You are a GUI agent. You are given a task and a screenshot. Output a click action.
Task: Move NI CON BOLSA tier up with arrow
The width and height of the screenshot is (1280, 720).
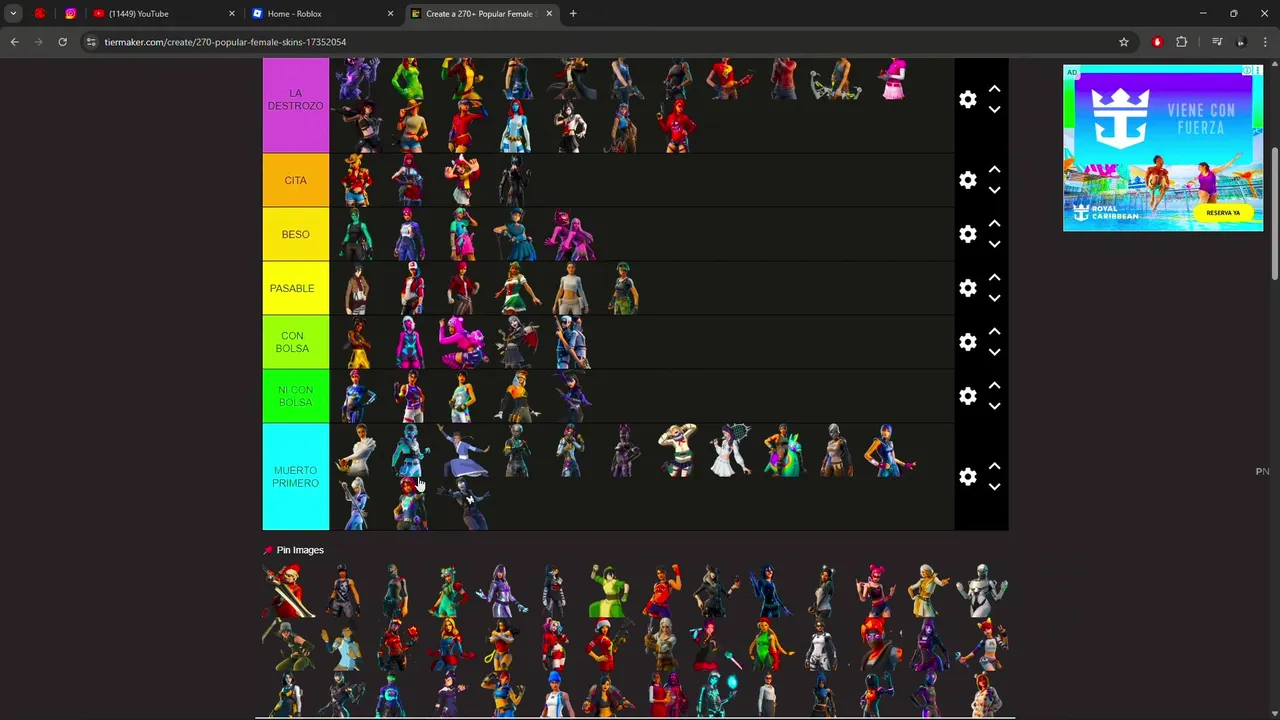pyautogui.click(x=994, y=386)
